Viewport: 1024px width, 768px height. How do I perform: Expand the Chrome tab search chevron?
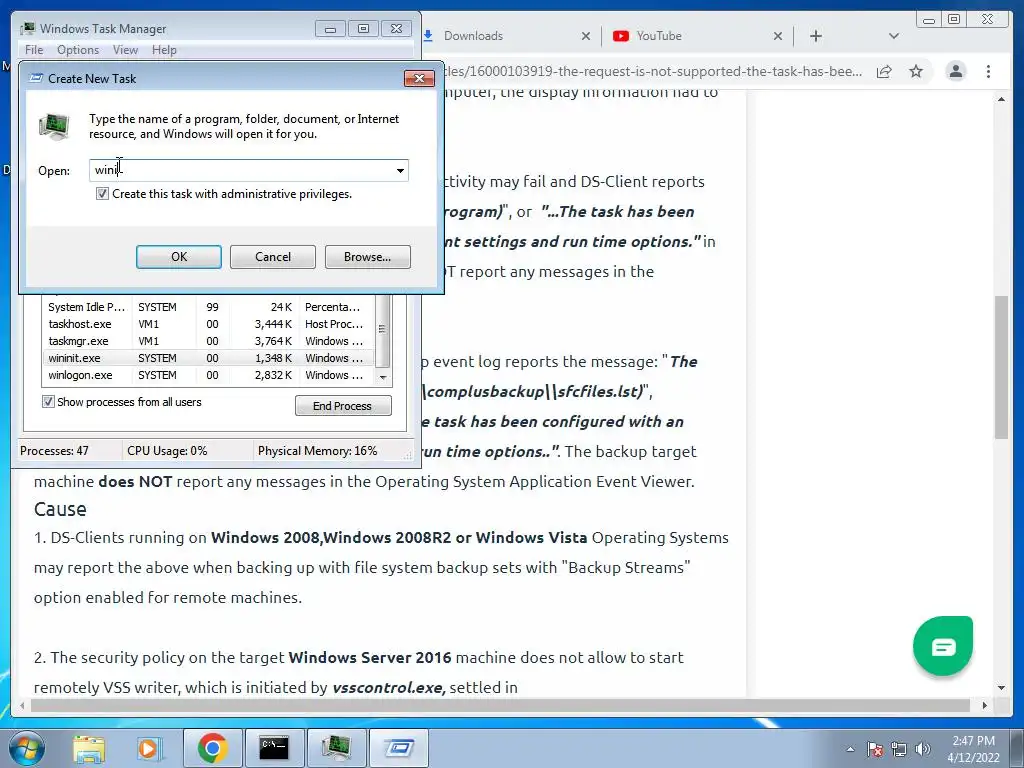893,36
